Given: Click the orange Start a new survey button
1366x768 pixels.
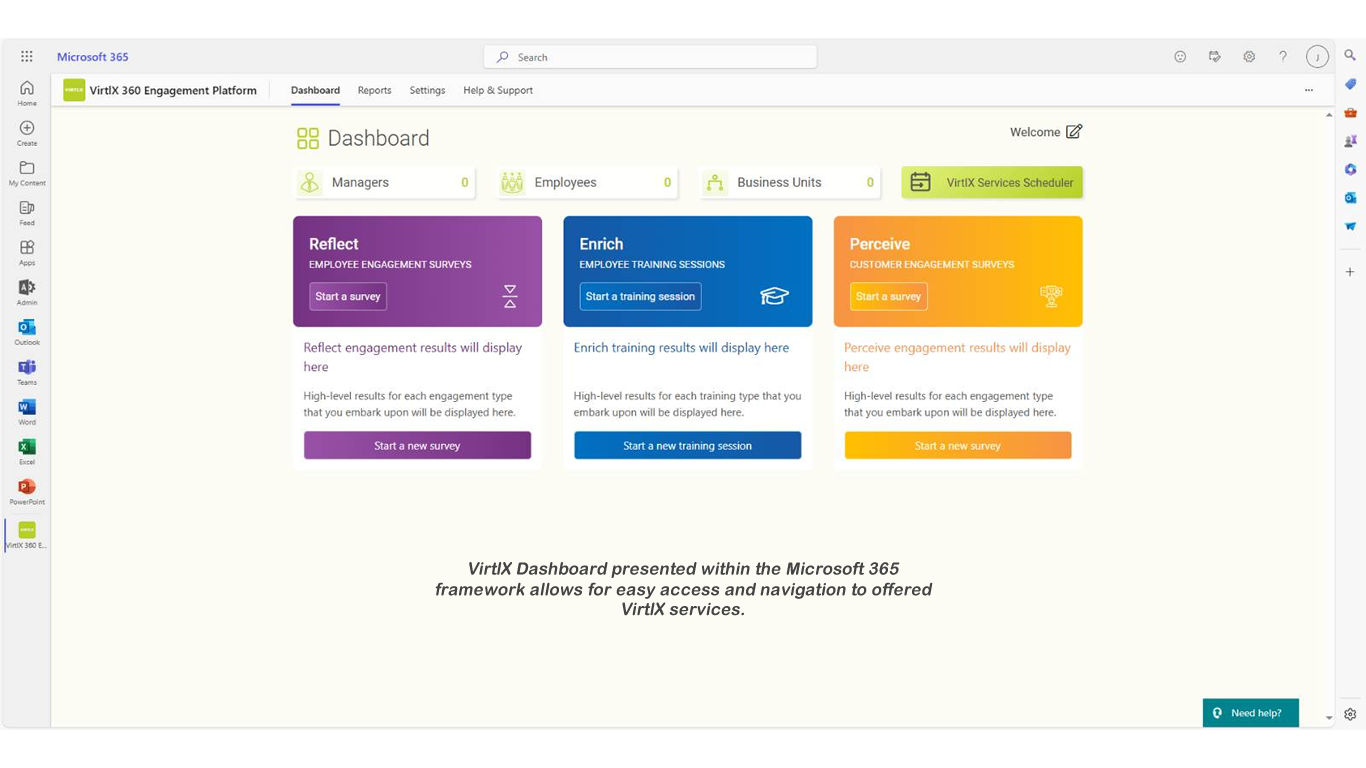Looking at the screenshot, I should click(x=957, y=446).
